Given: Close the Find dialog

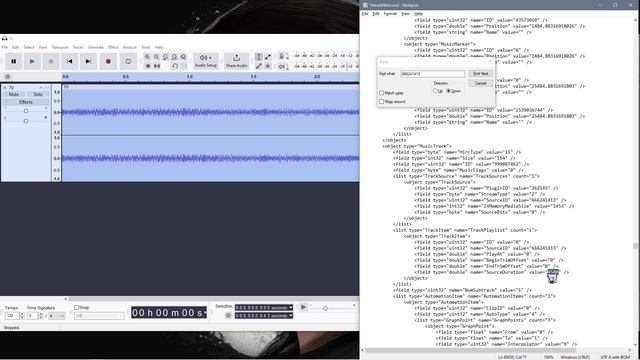Looking at the screenshot, I should (490, 62).
